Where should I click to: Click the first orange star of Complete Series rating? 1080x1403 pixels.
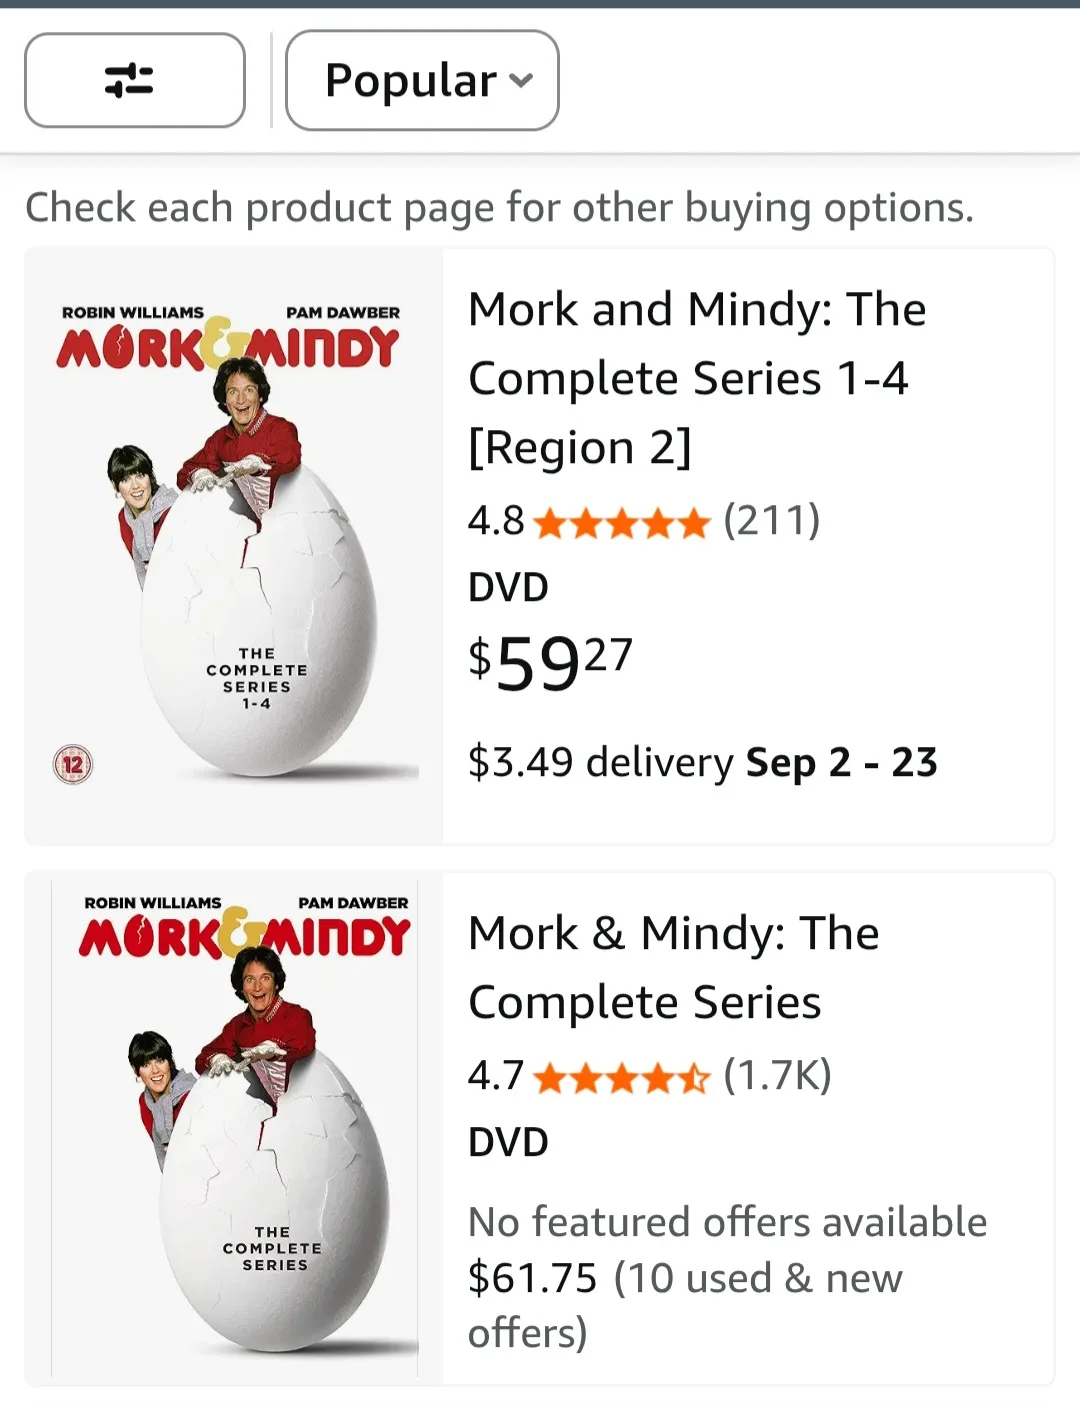point(548,1078)
